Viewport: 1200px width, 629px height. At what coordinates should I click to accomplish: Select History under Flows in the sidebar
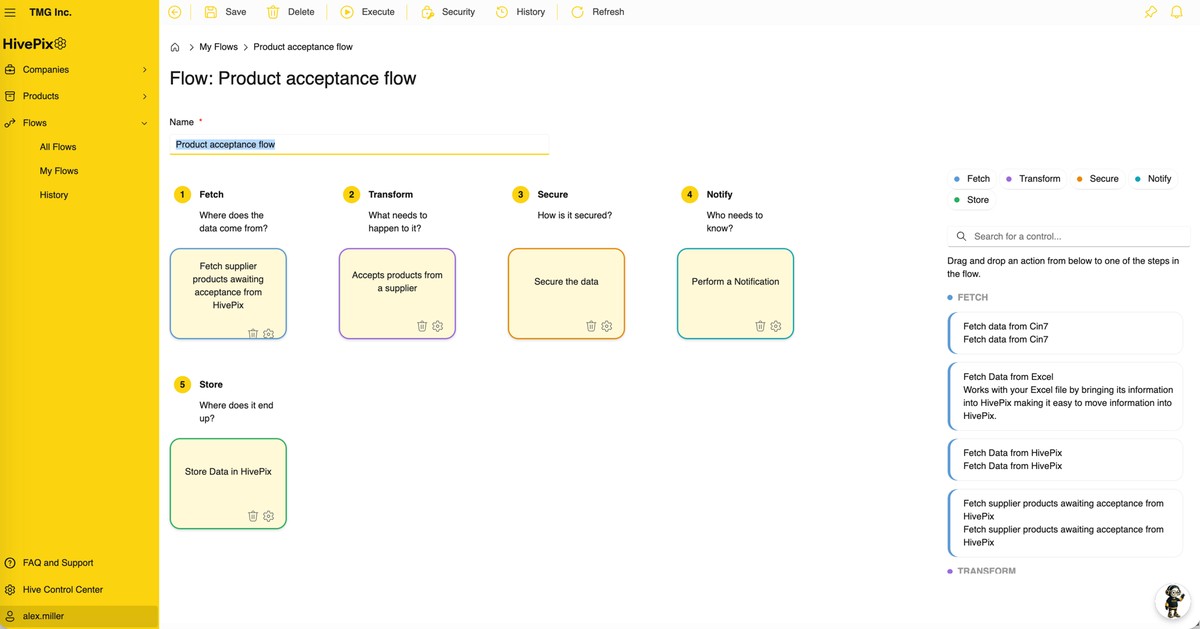[54, 195]
